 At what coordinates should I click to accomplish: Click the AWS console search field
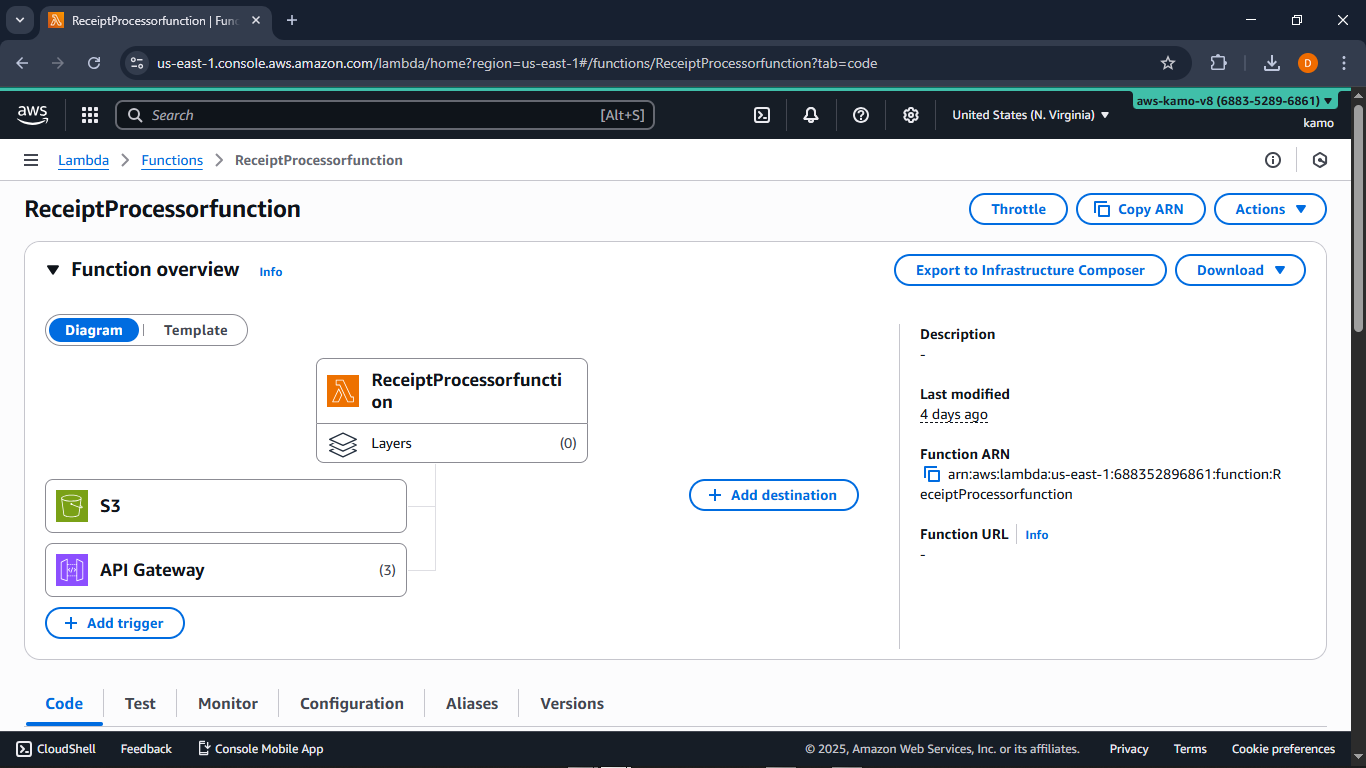(x=385, y=115)
